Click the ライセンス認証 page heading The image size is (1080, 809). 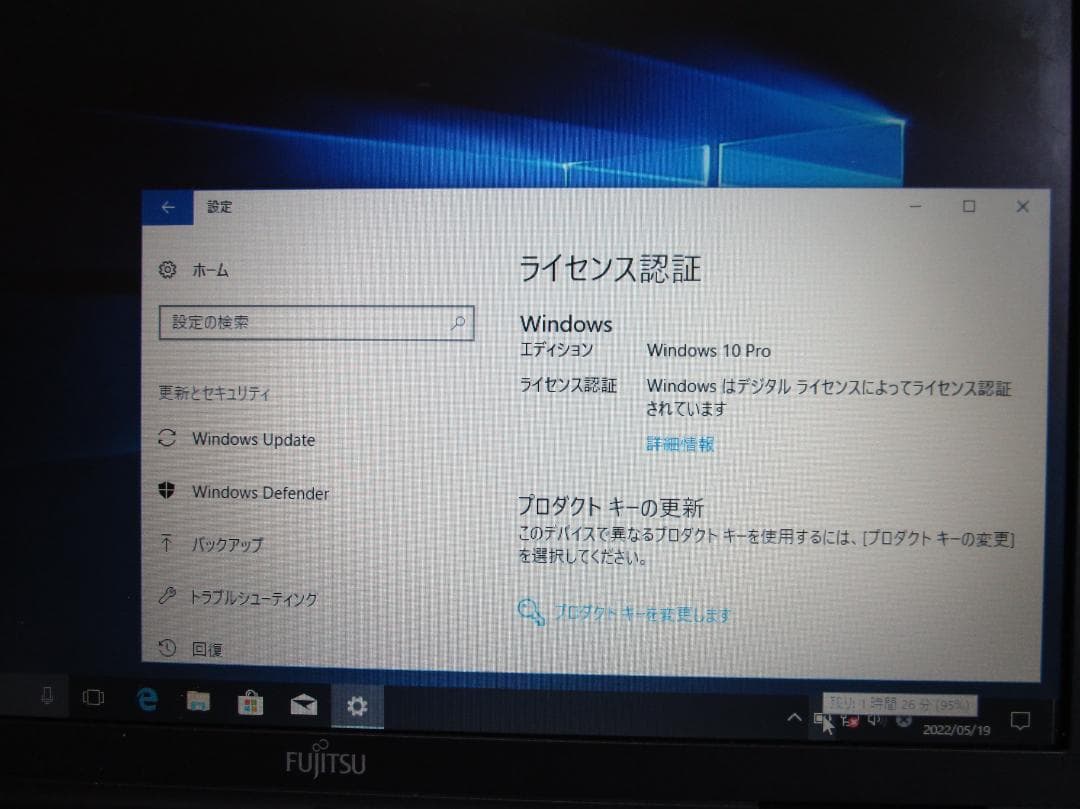click(x=610, y=269)
